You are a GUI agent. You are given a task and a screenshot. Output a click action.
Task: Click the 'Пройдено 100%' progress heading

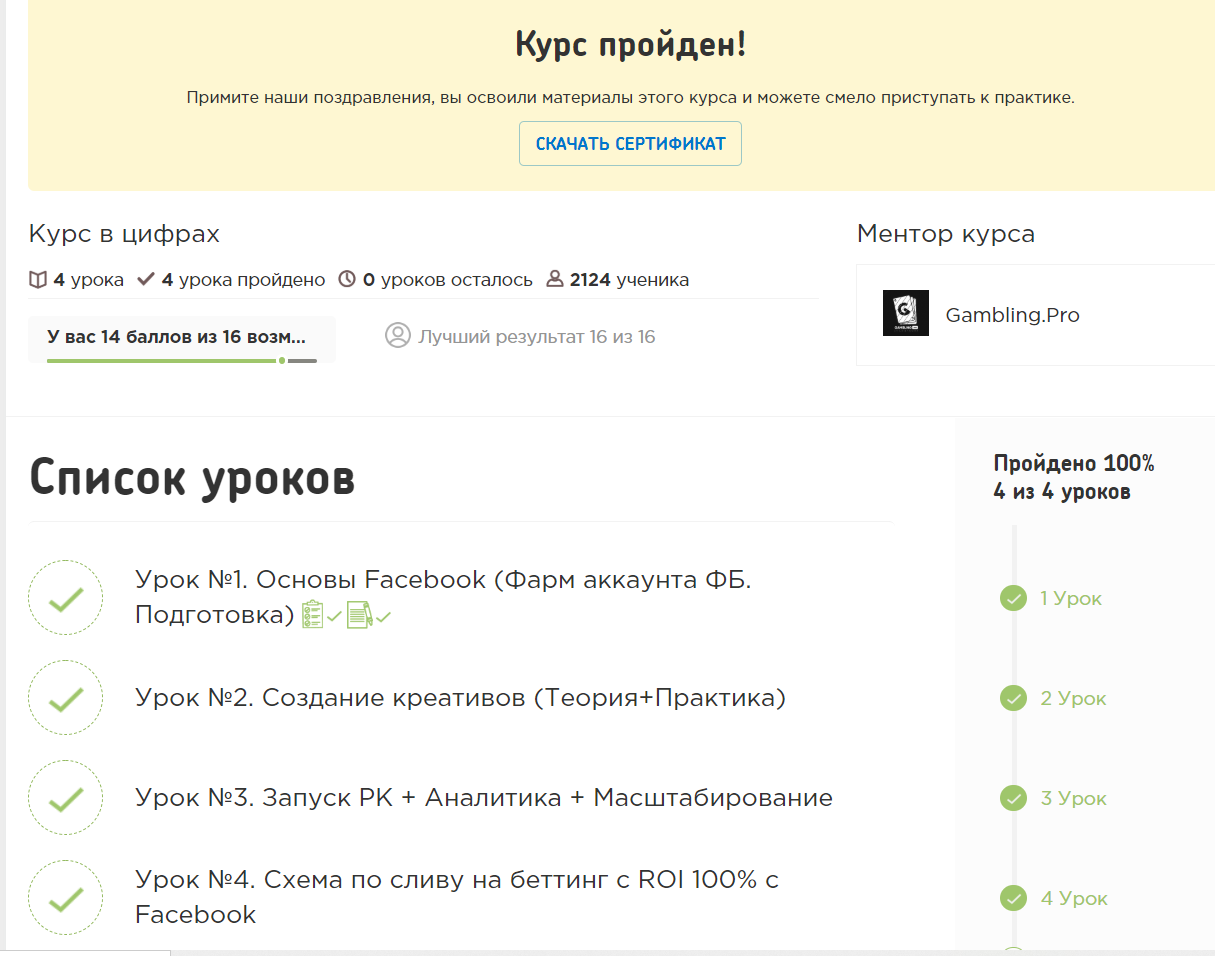1074,464
